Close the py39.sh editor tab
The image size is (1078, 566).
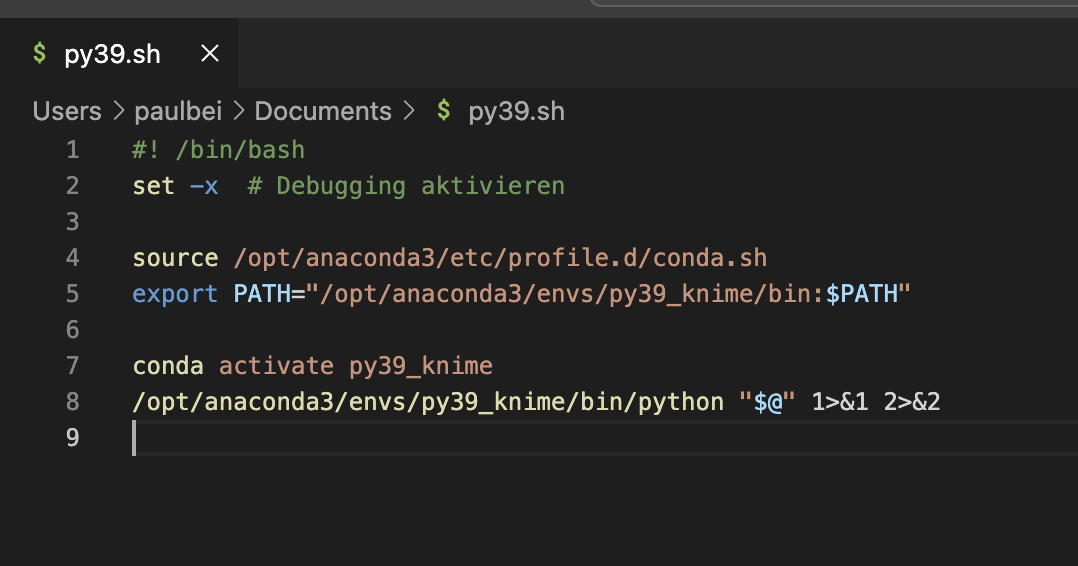pyautogui.click(x=210, y=54)
